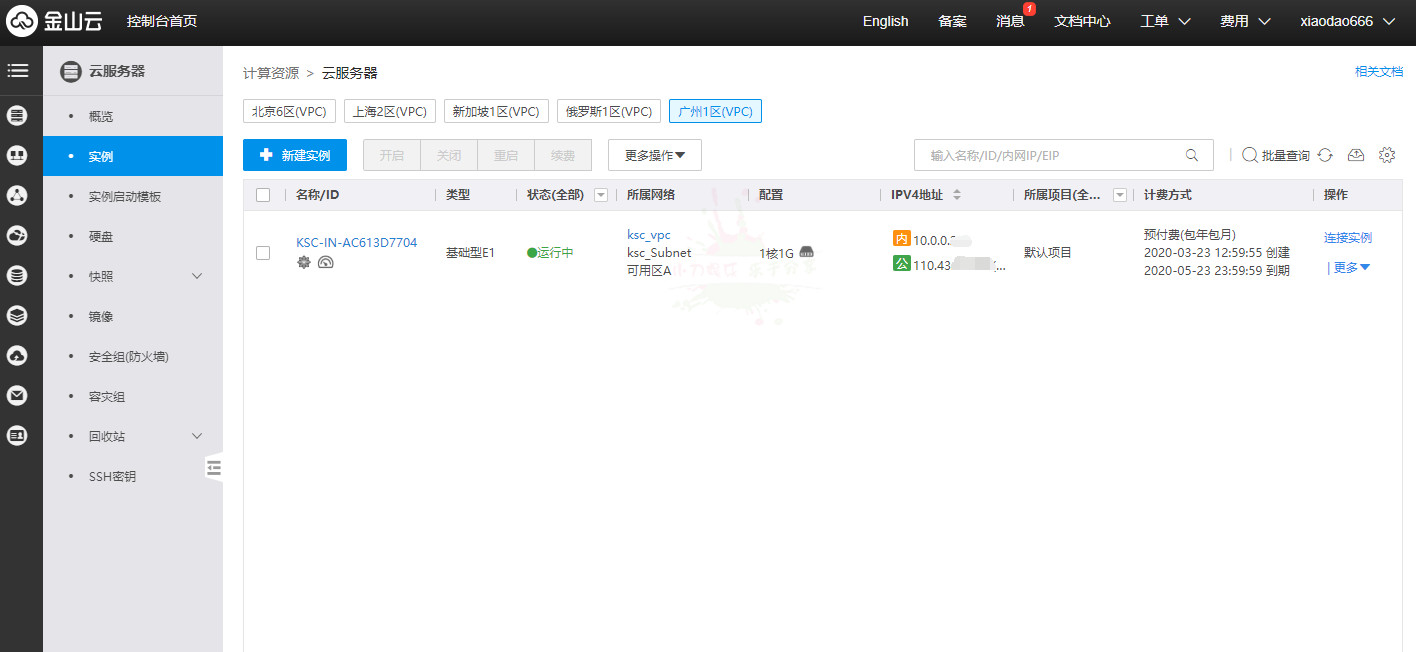The image size is (1416, 652).
Task: Expand the 更多 actions in instance row
Action: [1350, 267]
